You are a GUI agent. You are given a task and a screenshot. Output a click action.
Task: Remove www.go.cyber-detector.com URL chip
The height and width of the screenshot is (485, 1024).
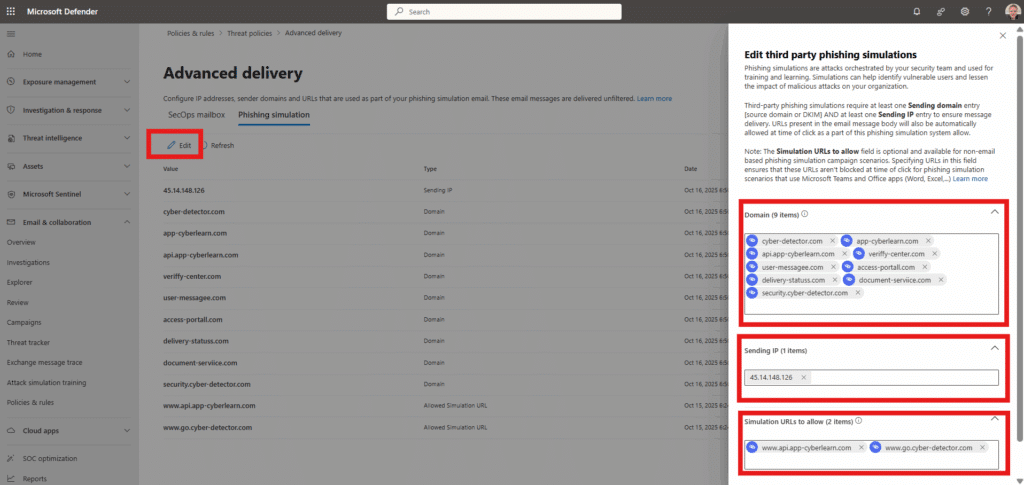pyautogui.click(x=982, y=448)
